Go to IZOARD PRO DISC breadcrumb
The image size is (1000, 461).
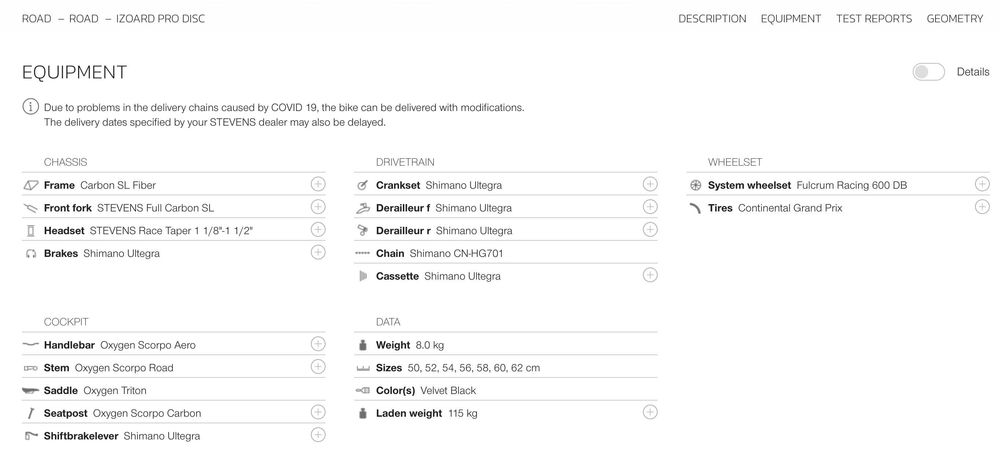click(161, 19)
